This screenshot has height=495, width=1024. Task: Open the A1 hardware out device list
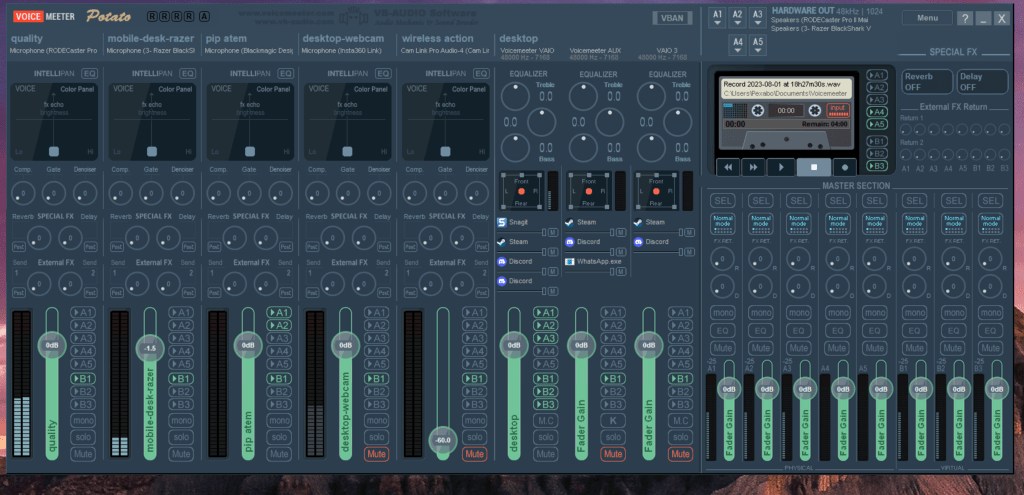[x=718, y=18]
